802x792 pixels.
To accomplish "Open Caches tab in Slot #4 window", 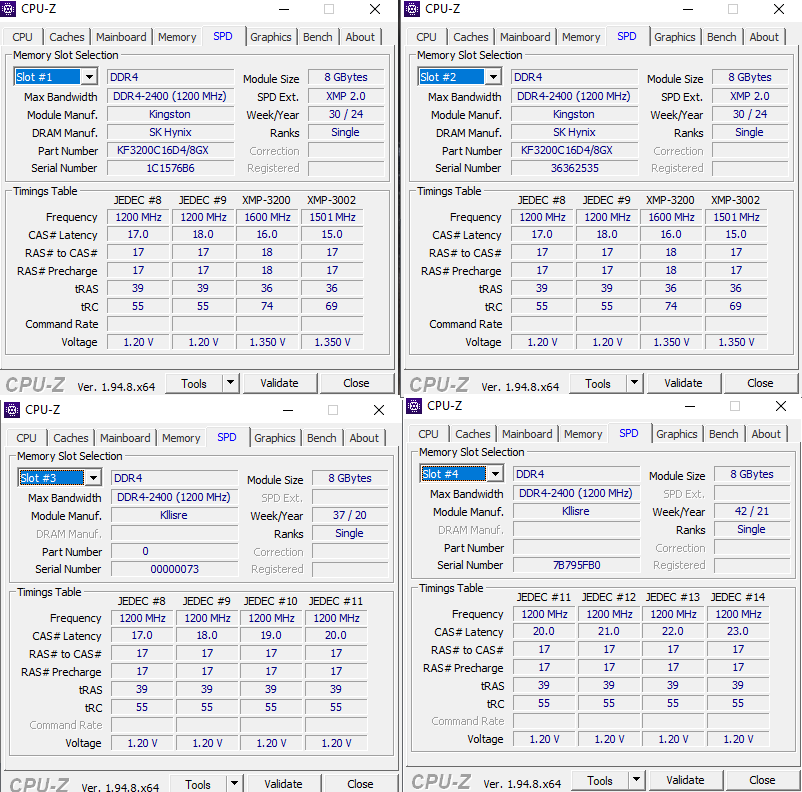I will tap(473, 434).
